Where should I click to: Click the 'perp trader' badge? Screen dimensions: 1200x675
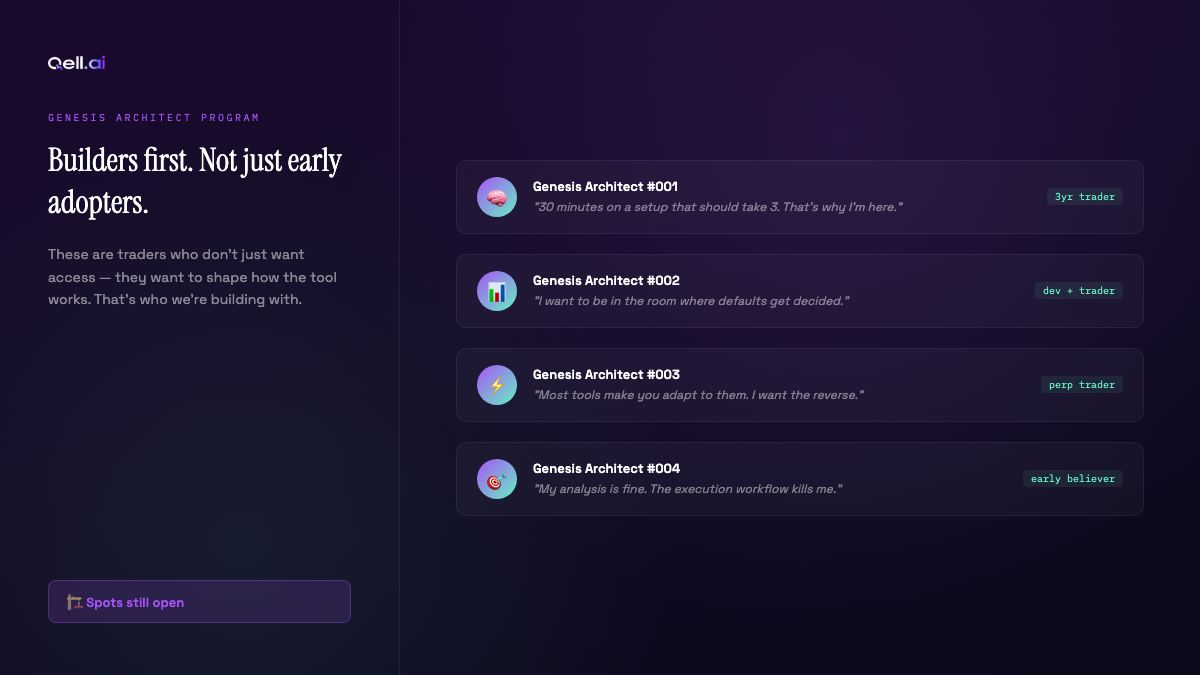tap(1081, 385)
